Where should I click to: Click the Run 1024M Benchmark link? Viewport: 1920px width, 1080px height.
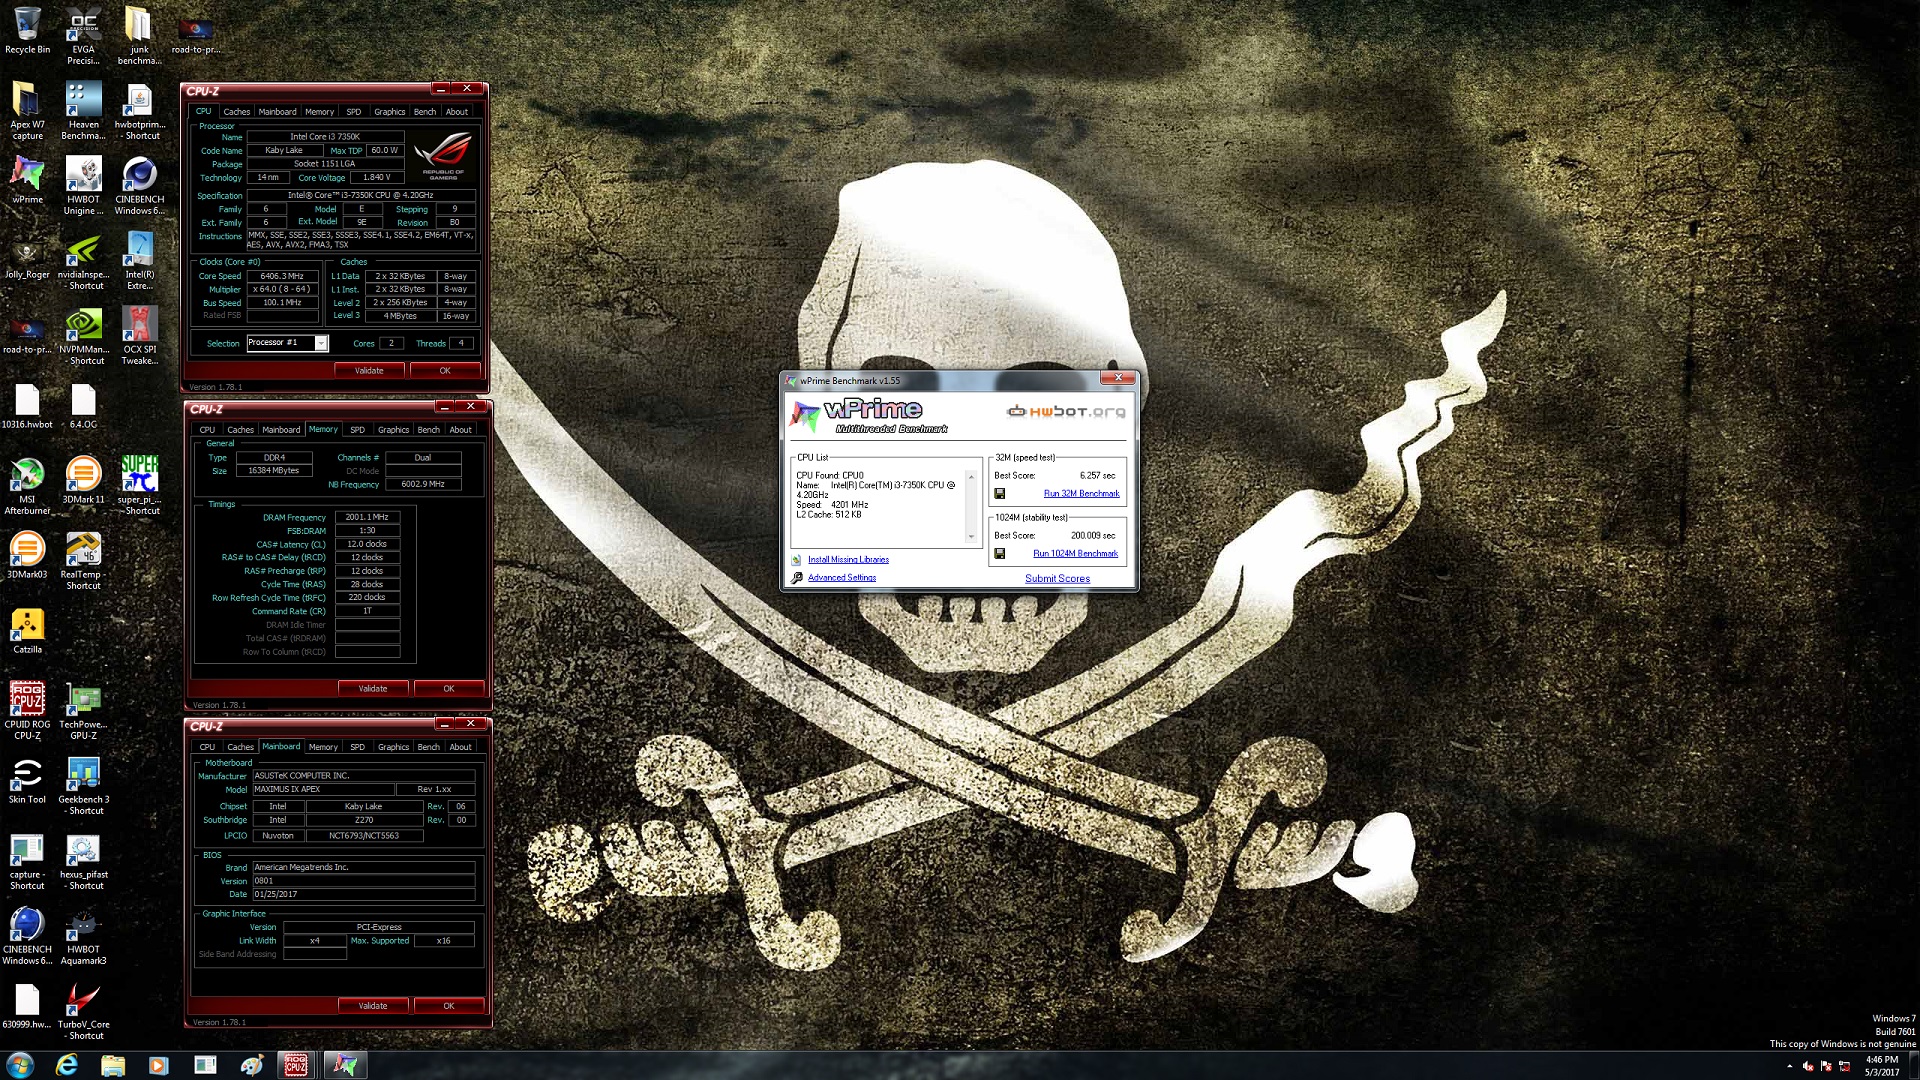[1075, 554]
